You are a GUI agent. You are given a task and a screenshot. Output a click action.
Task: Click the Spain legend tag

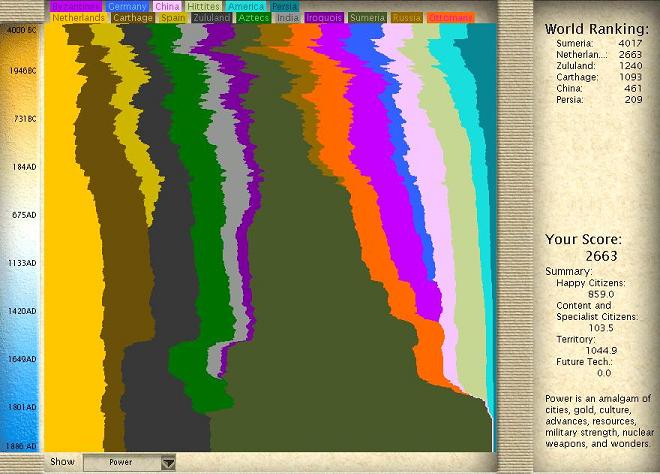(172, 18)
